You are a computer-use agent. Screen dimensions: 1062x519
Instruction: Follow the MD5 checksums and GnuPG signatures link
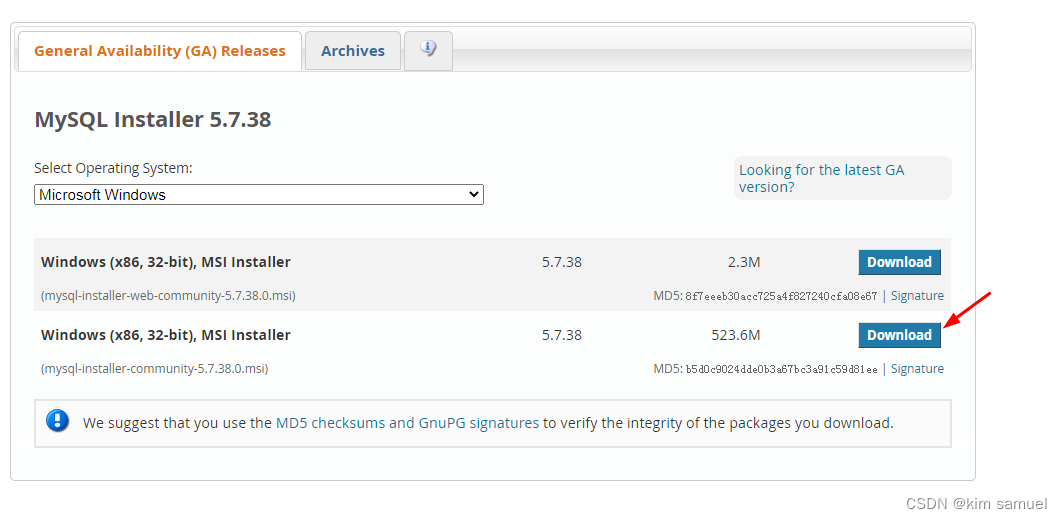click(407, 423)
